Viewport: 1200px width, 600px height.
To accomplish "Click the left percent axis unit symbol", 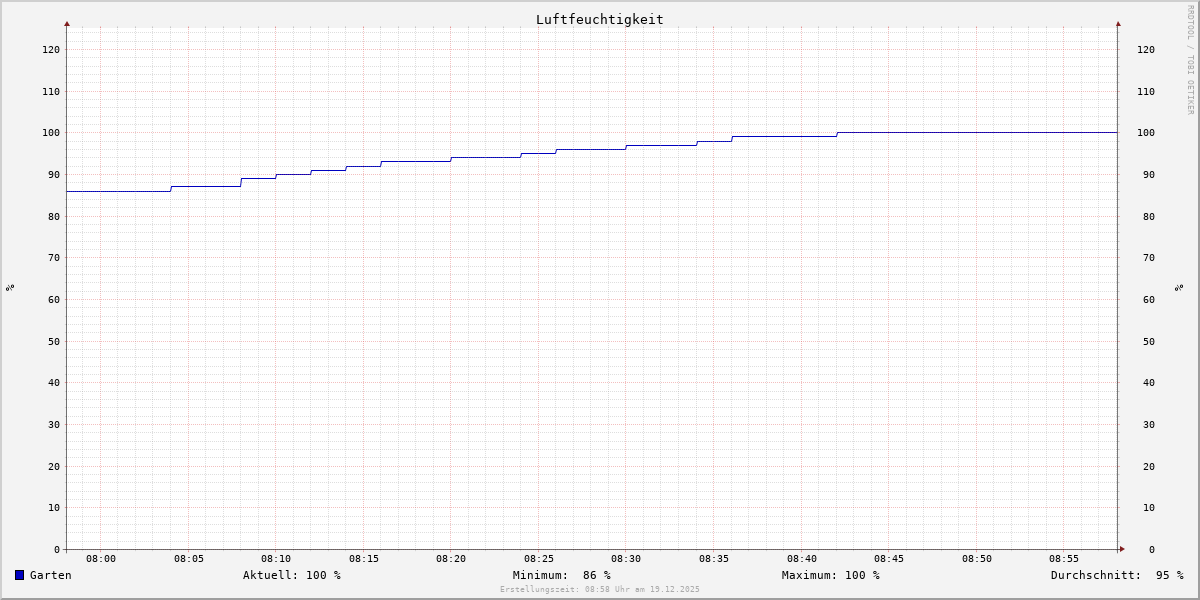I will (10, 288).
